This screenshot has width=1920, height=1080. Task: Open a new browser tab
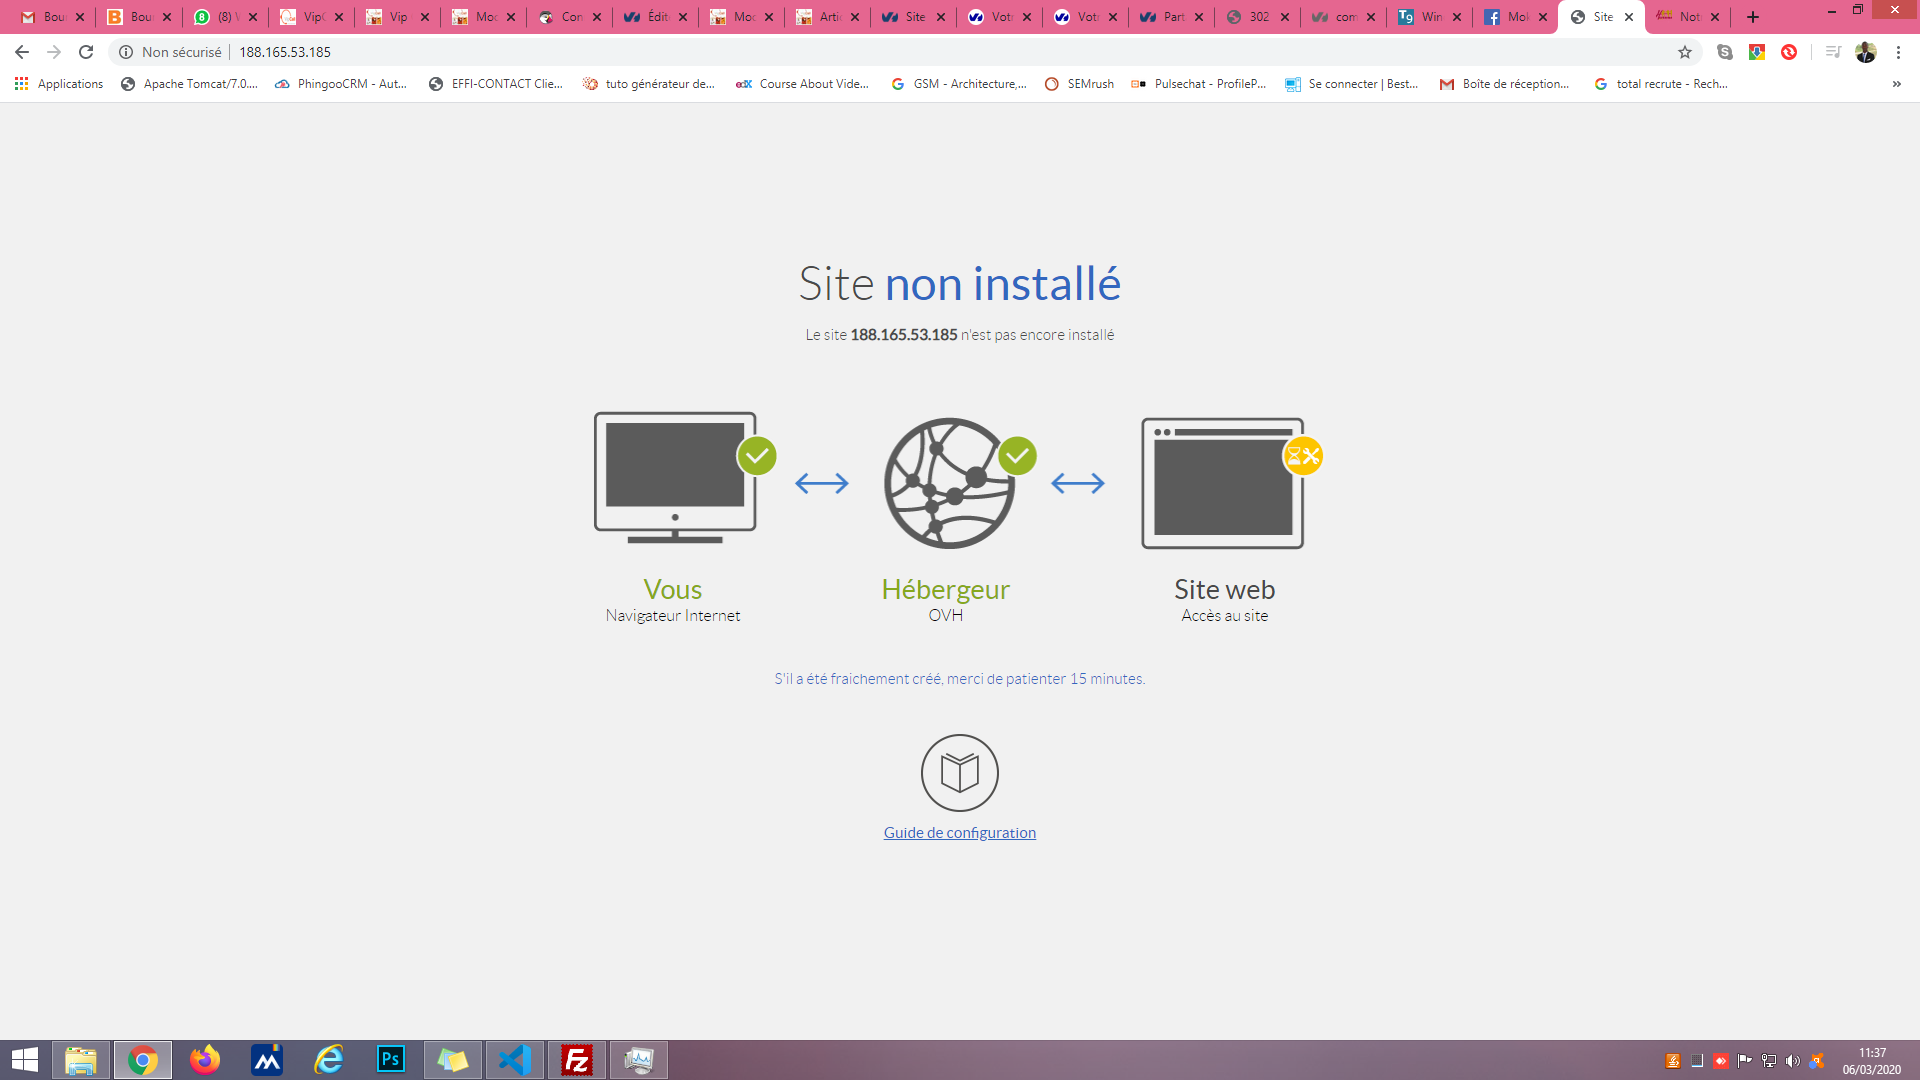(1753, 17)
